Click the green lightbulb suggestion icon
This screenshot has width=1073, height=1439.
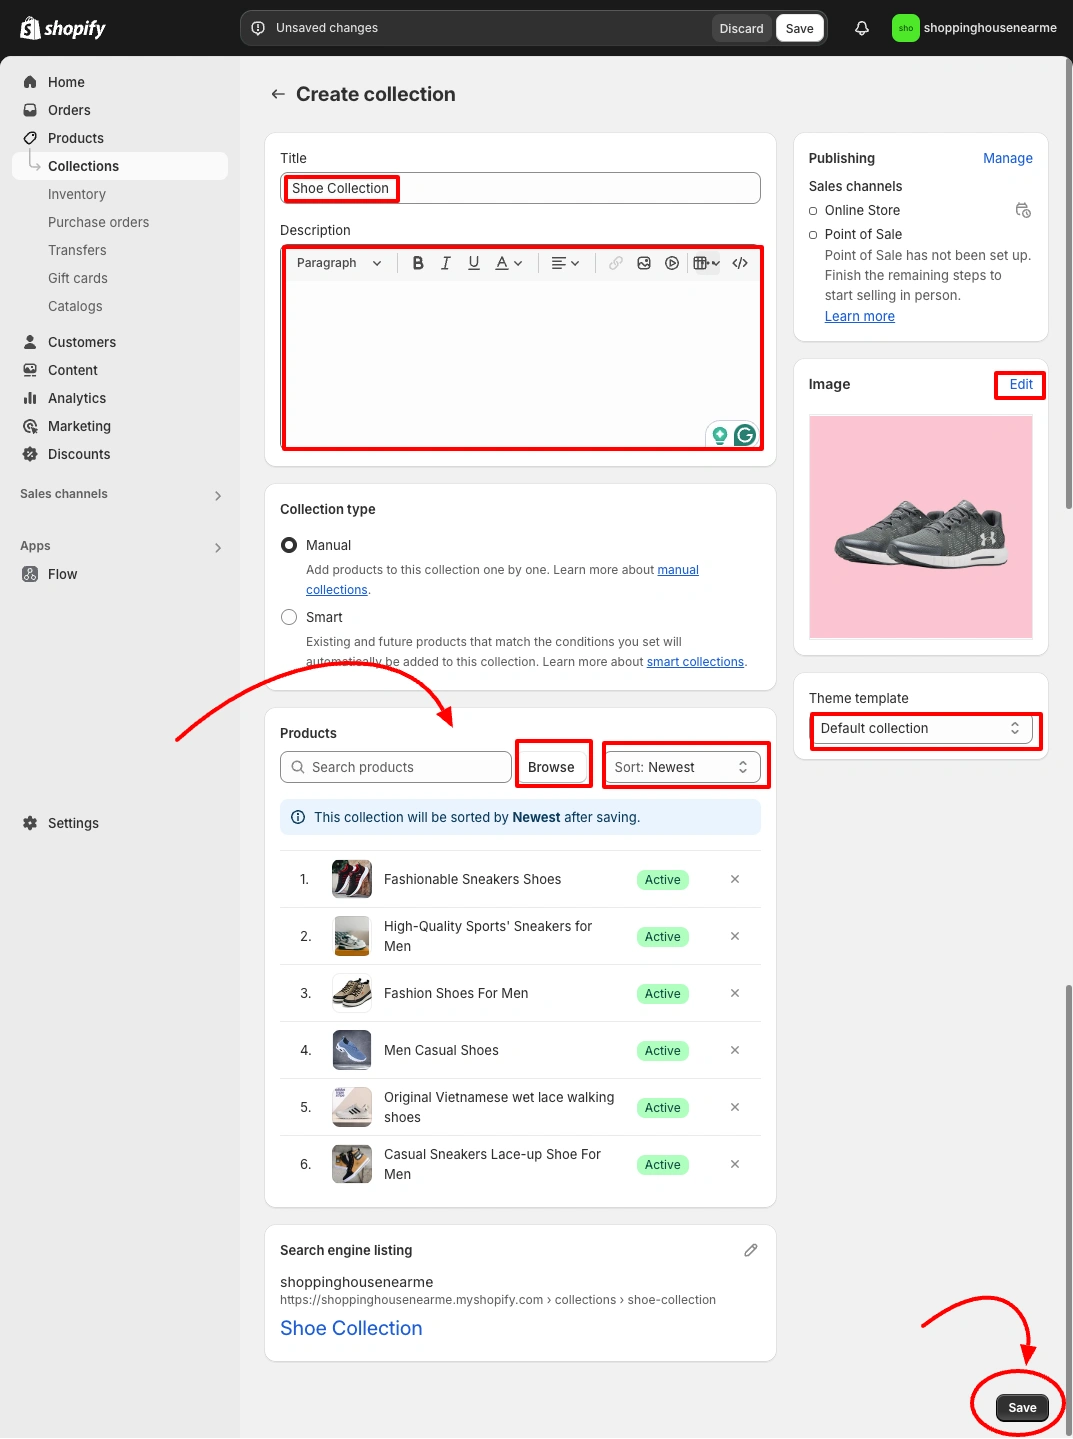[719, 435]
